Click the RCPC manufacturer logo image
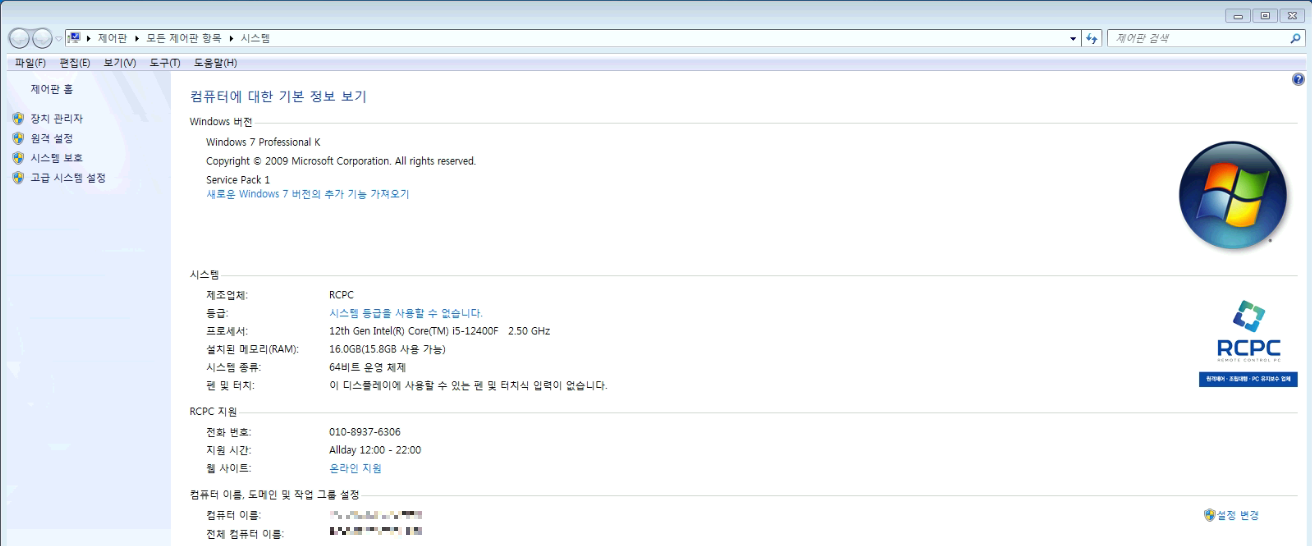This screenshot has height=546, width=1312. click(x=1247, y=342)
